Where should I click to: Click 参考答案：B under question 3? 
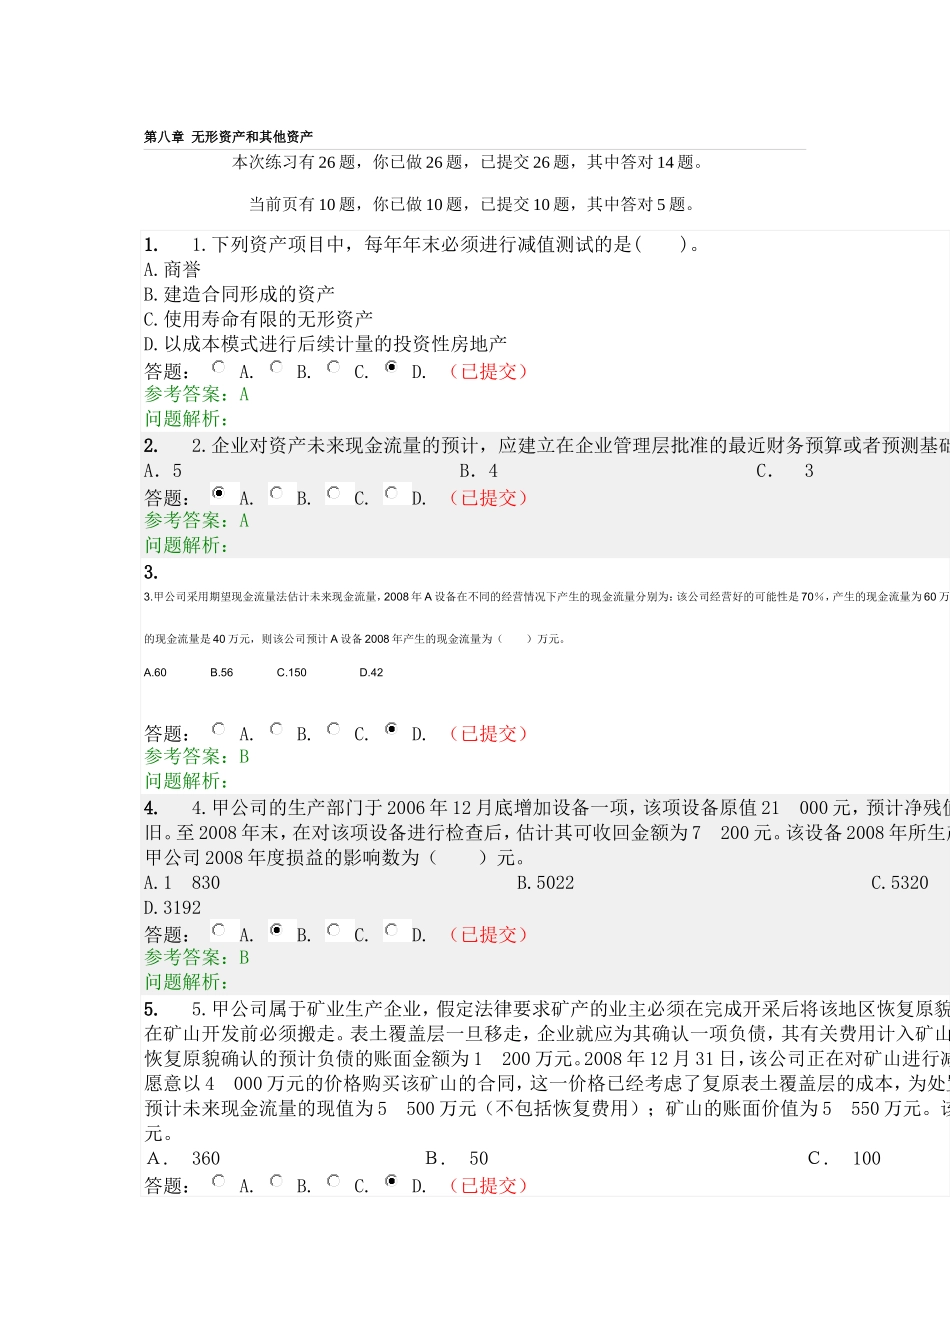[197, 756]
